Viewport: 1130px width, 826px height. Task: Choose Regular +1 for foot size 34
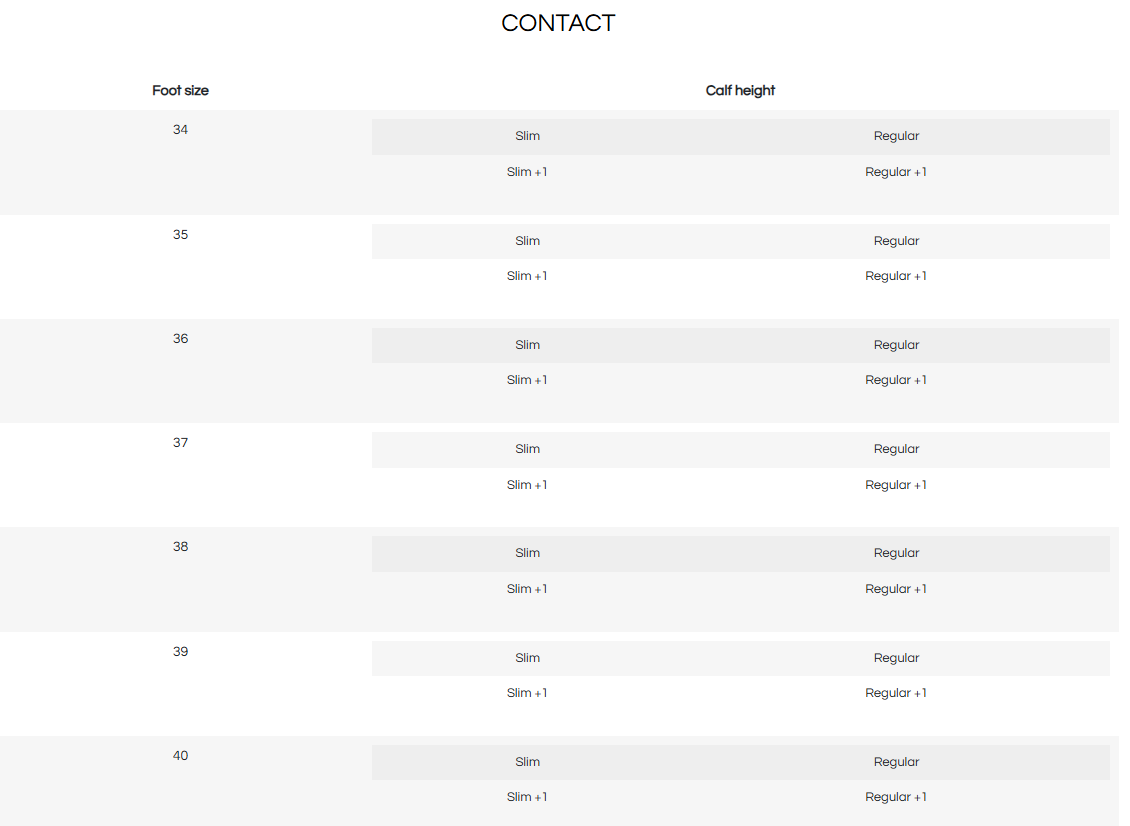[x=896, y=172]
